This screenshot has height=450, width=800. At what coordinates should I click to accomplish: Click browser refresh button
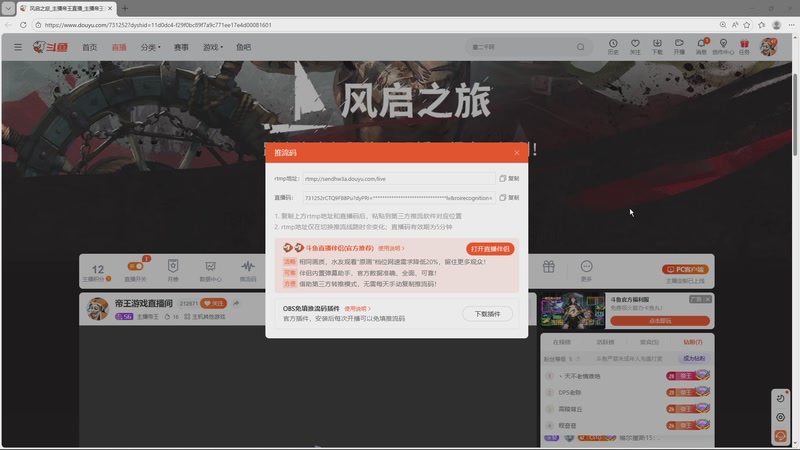pos(23,24)
